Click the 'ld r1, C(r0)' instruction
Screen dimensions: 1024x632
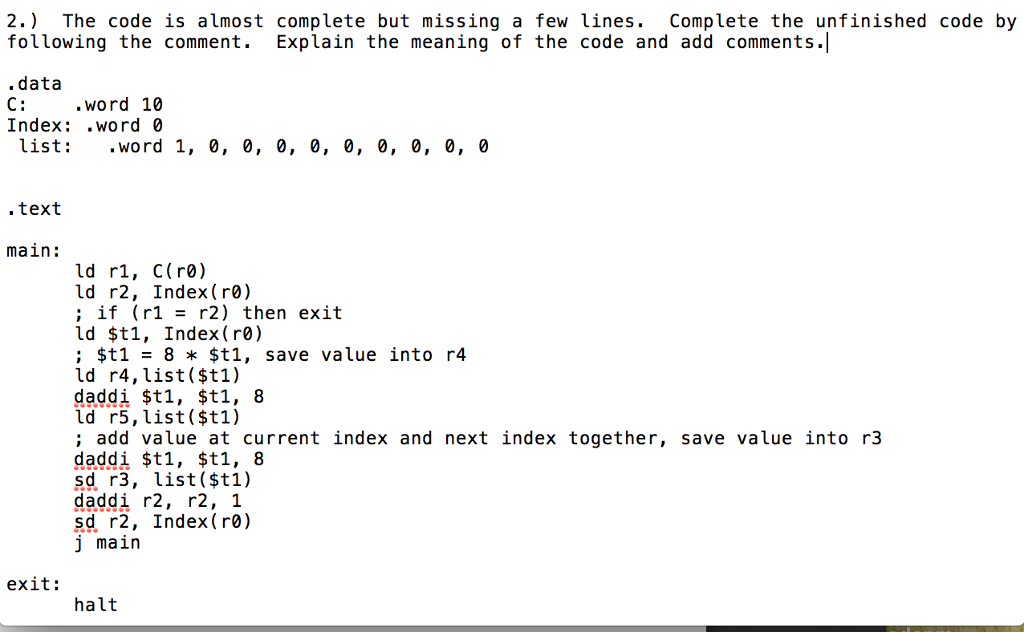click(140, 271)
